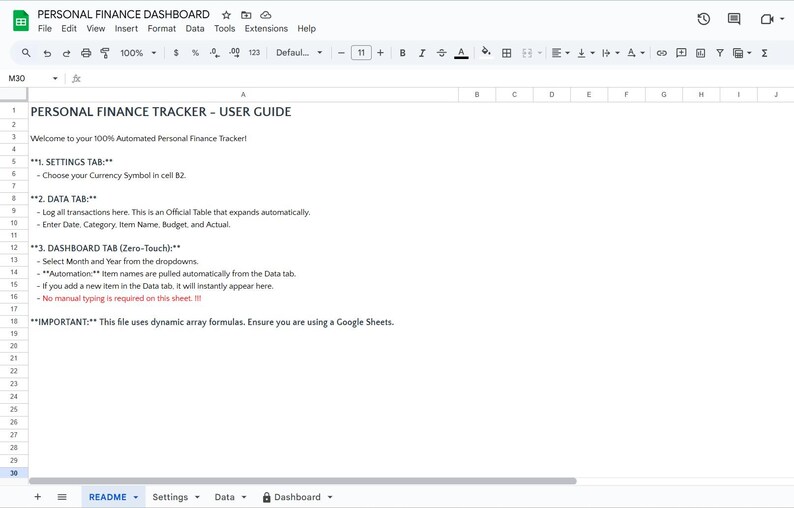The height and width of the screenshot is (508, 794).
Task: Insert a link
Action: tap(661, 53)
